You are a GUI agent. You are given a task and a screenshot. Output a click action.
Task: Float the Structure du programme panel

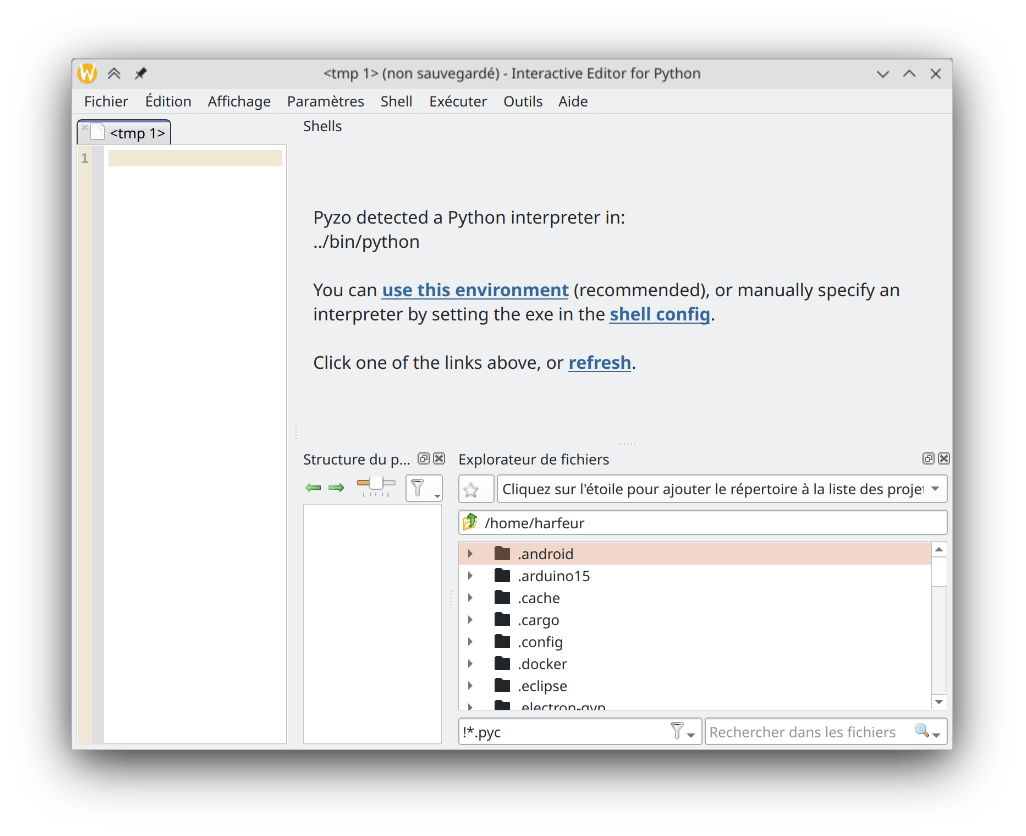(x=424, y=459)
